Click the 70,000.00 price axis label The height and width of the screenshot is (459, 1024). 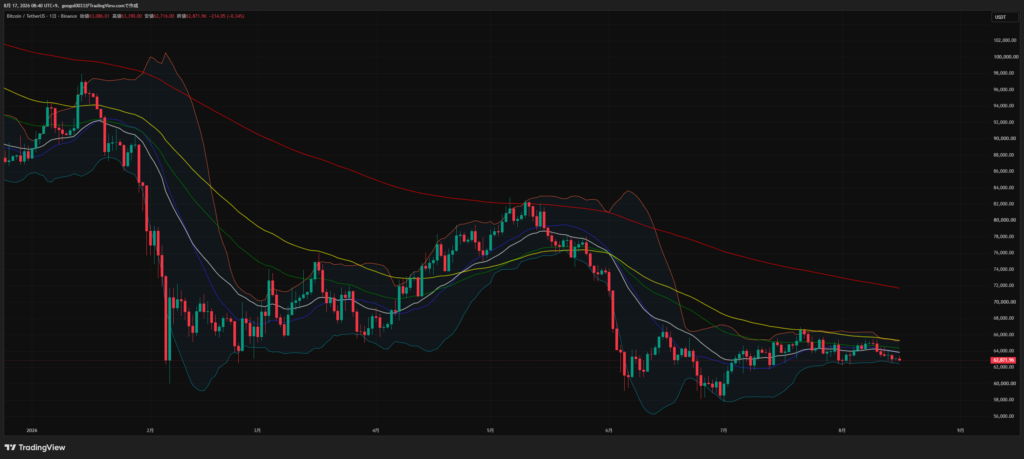tap(1003, 302)
